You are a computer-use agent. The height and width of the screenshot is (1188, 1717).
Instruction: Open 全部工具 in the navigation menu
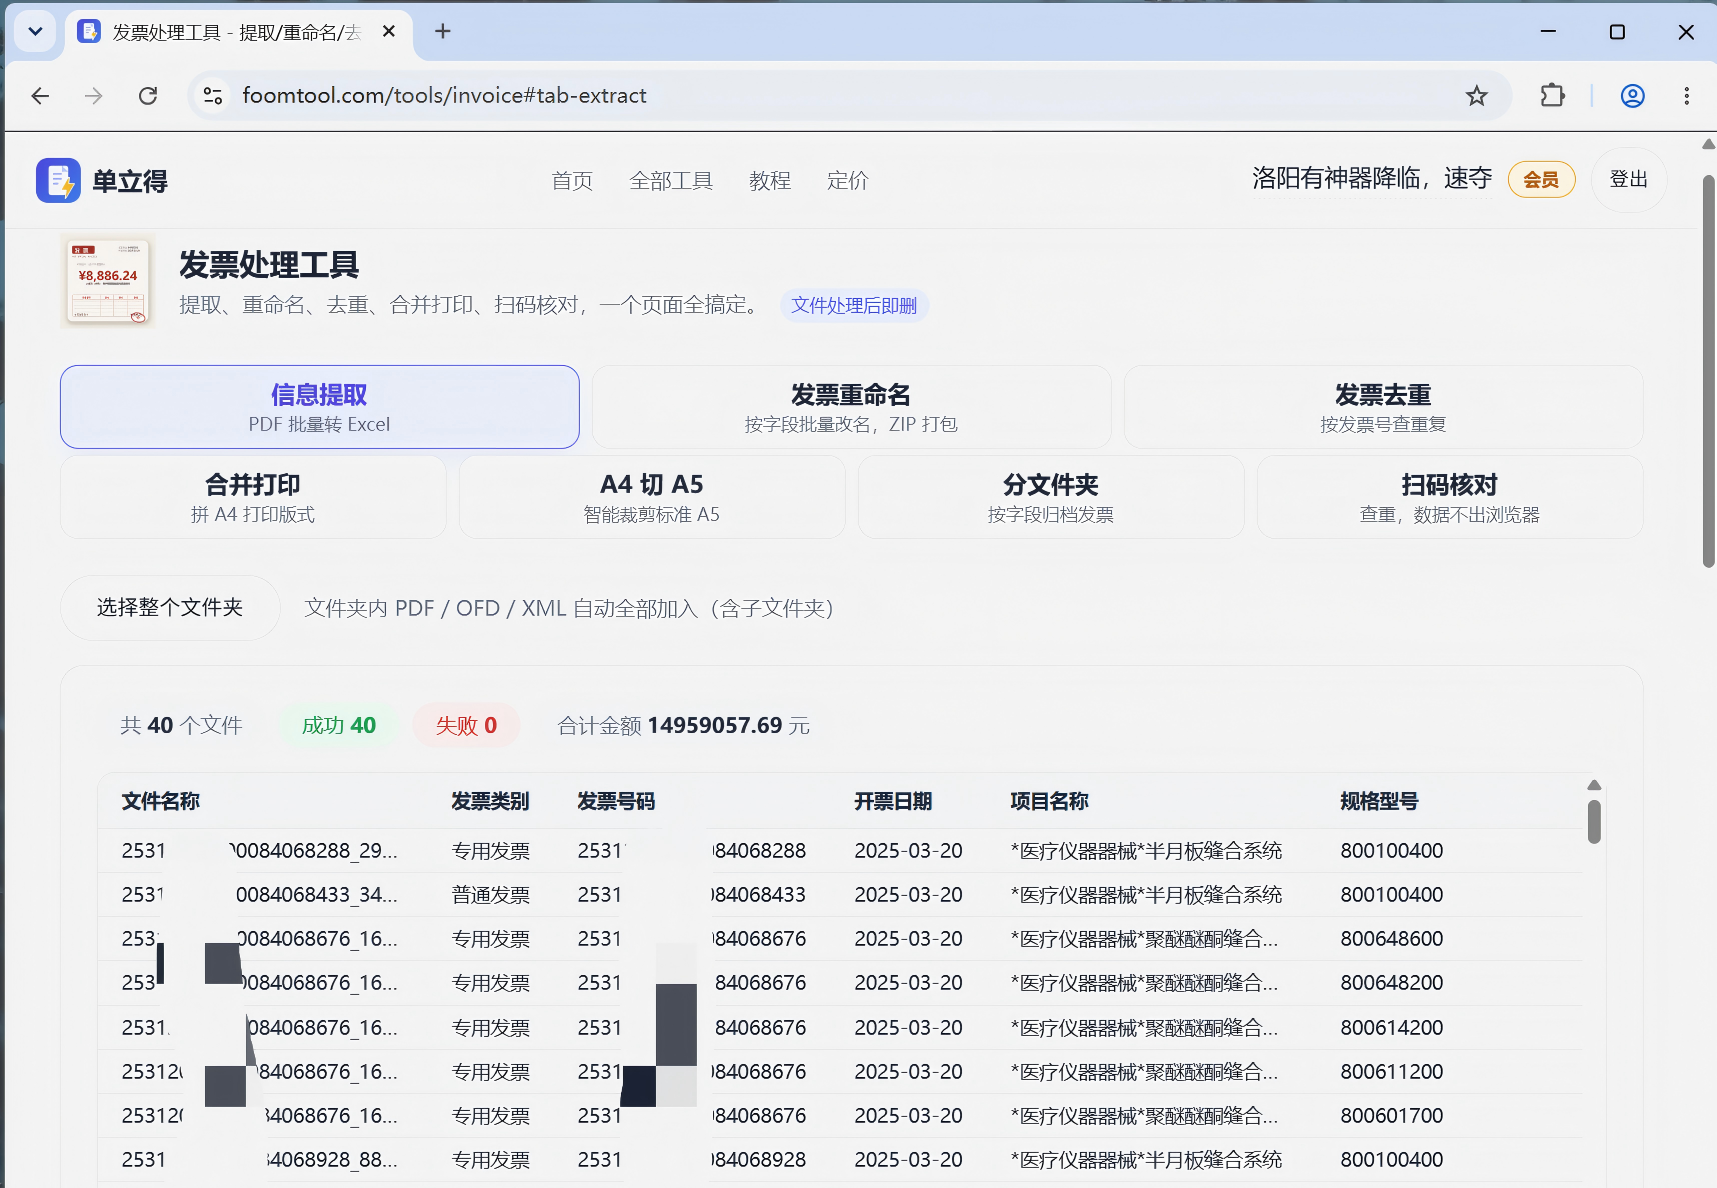pos(671,181)
